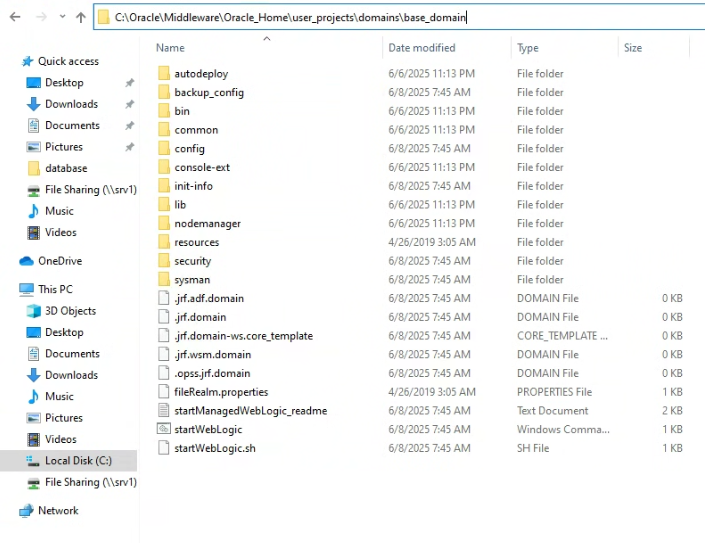The height and width of the screenshot is (543, 705).
Task: Select the .jrf.domain file name
Action: click(x=200, y=317)
